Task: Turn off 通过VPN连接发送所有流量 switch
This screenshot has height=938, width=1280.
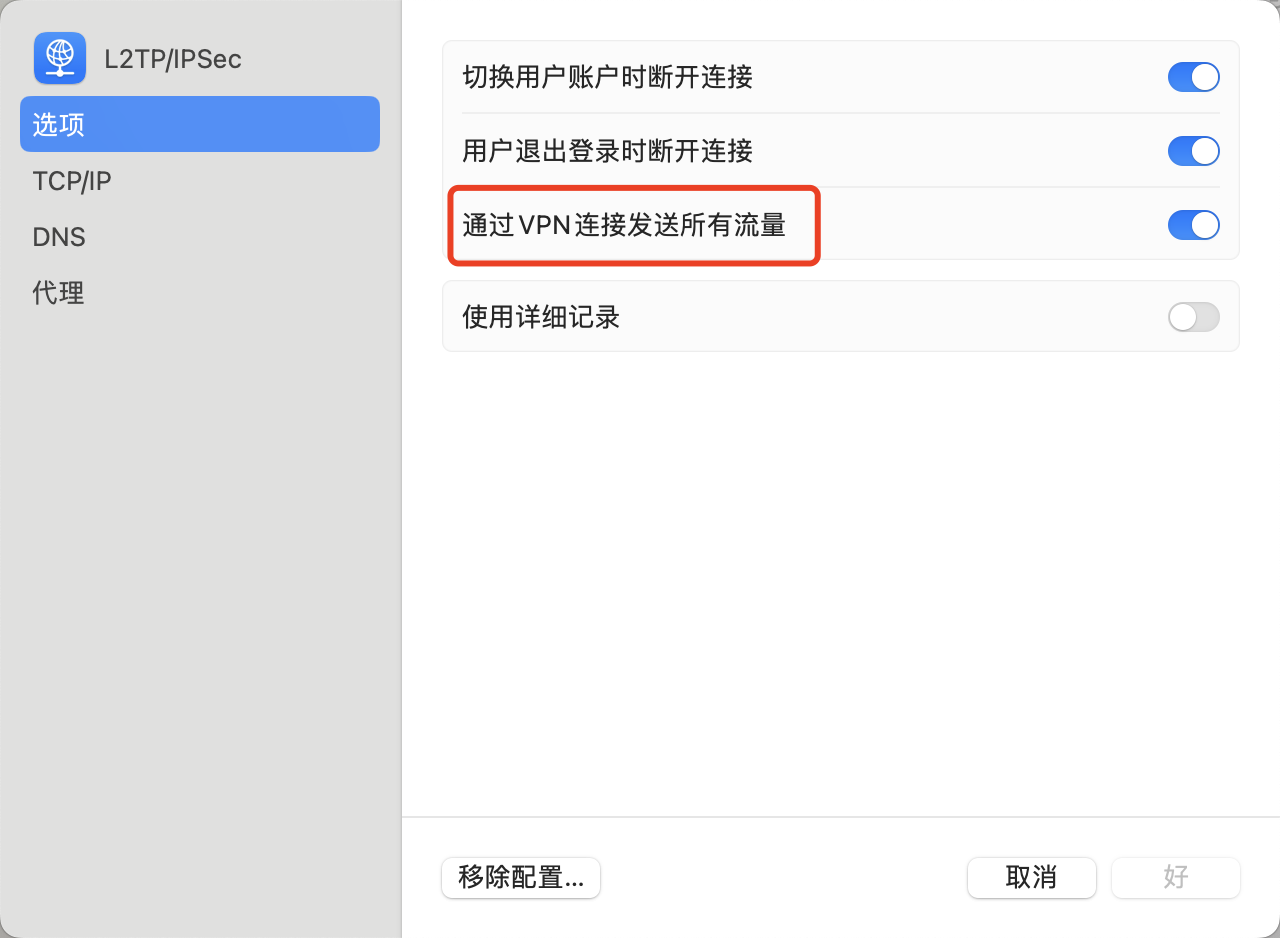Action: pyautogui.click(x=1193, y=225)
